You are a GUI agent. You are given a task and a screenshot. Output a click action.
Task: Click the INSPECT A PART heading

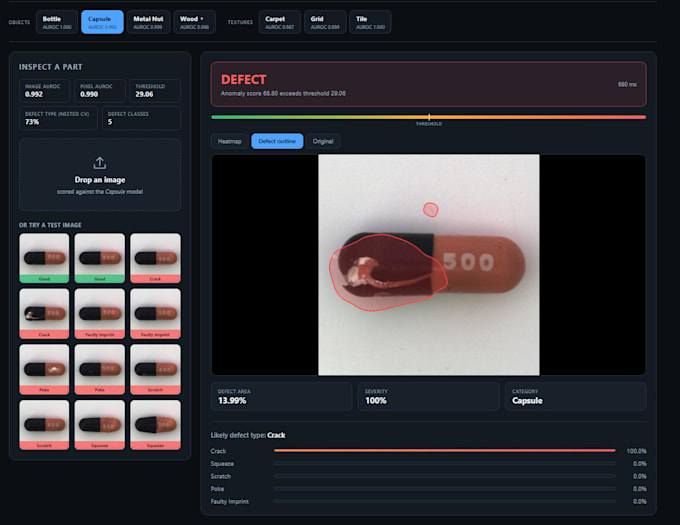pos(50,67)
